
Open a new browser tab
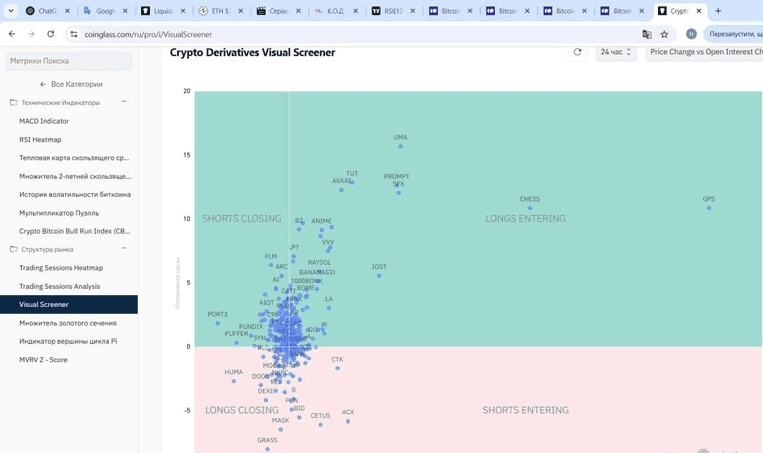[x=718, y=11]
